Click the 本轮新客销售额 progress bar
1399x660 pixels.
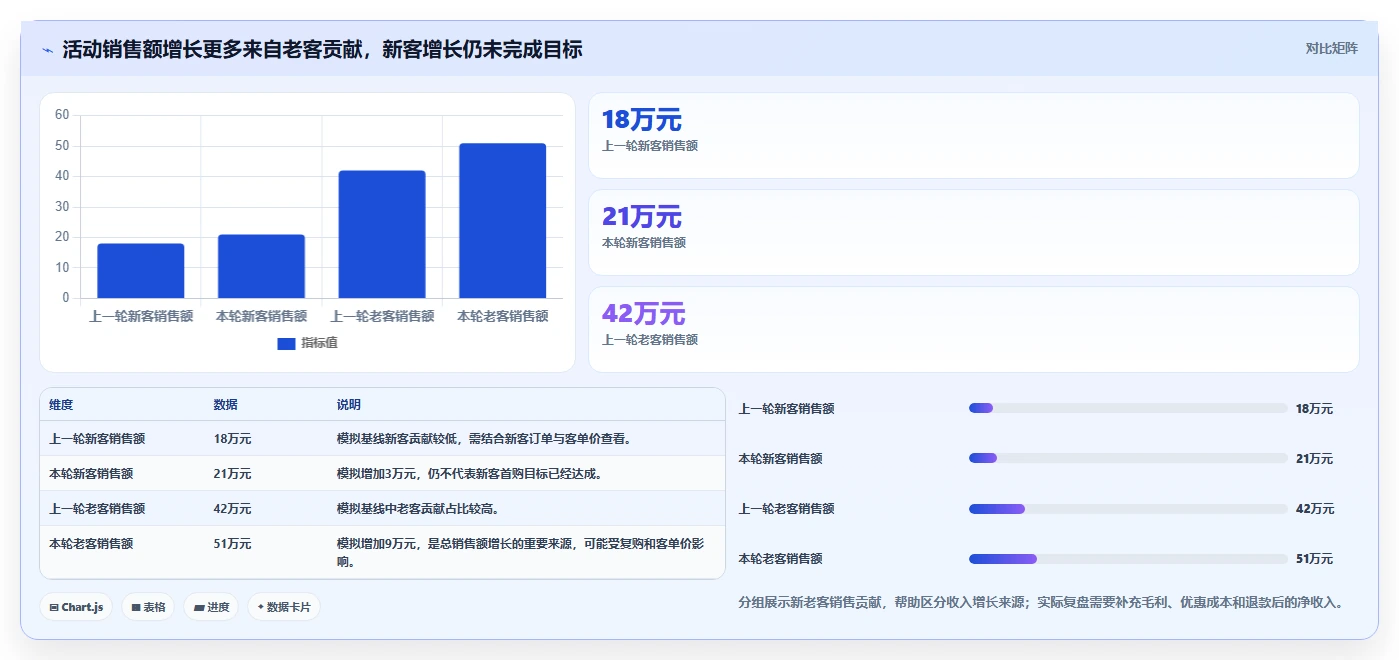pos(1128,458)
